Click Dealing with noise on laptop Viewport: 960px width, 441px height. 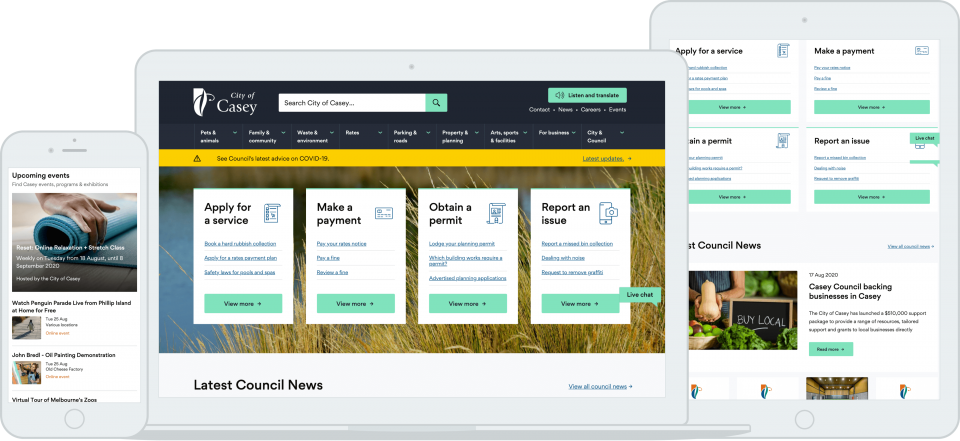coord(563,258)
